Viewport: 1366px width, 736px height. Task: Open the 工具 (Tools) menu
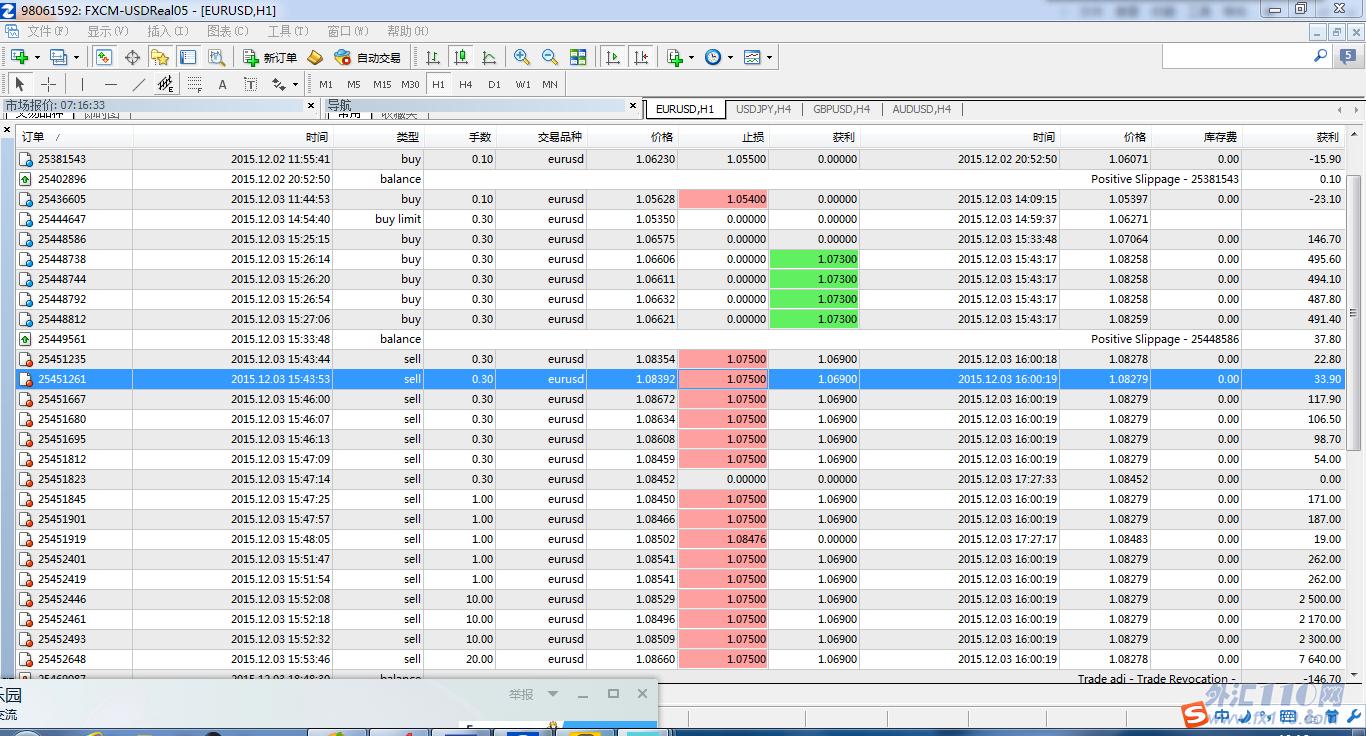[x=287, y=32]
